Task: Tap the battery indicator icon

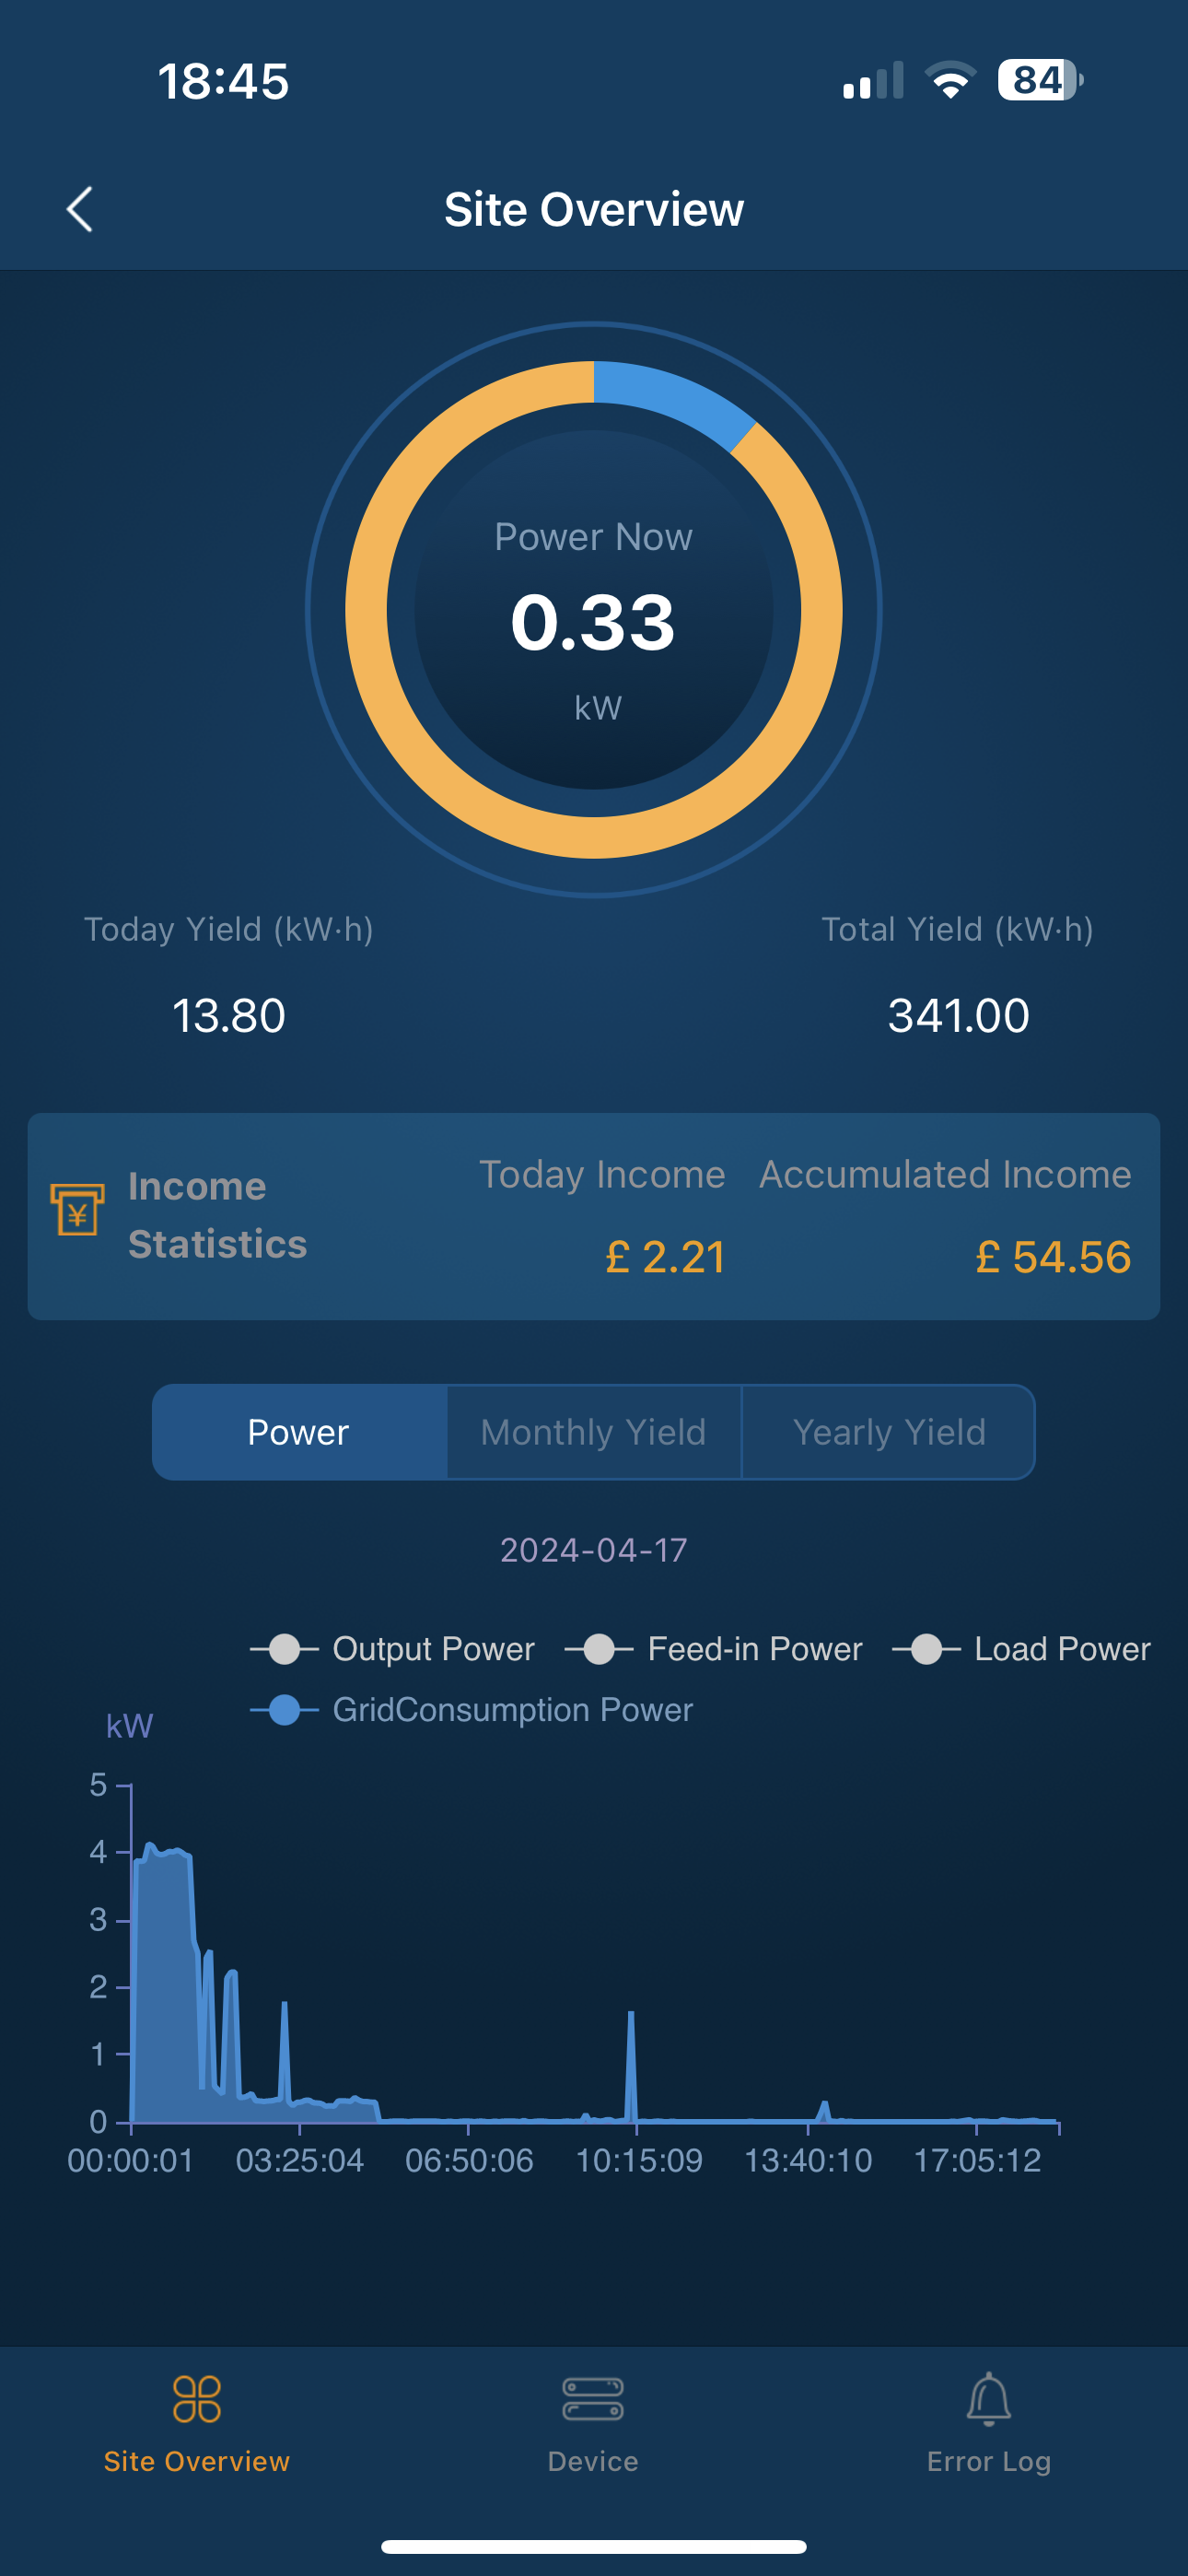Action: pyautogui.click(x=1040, y=80)
